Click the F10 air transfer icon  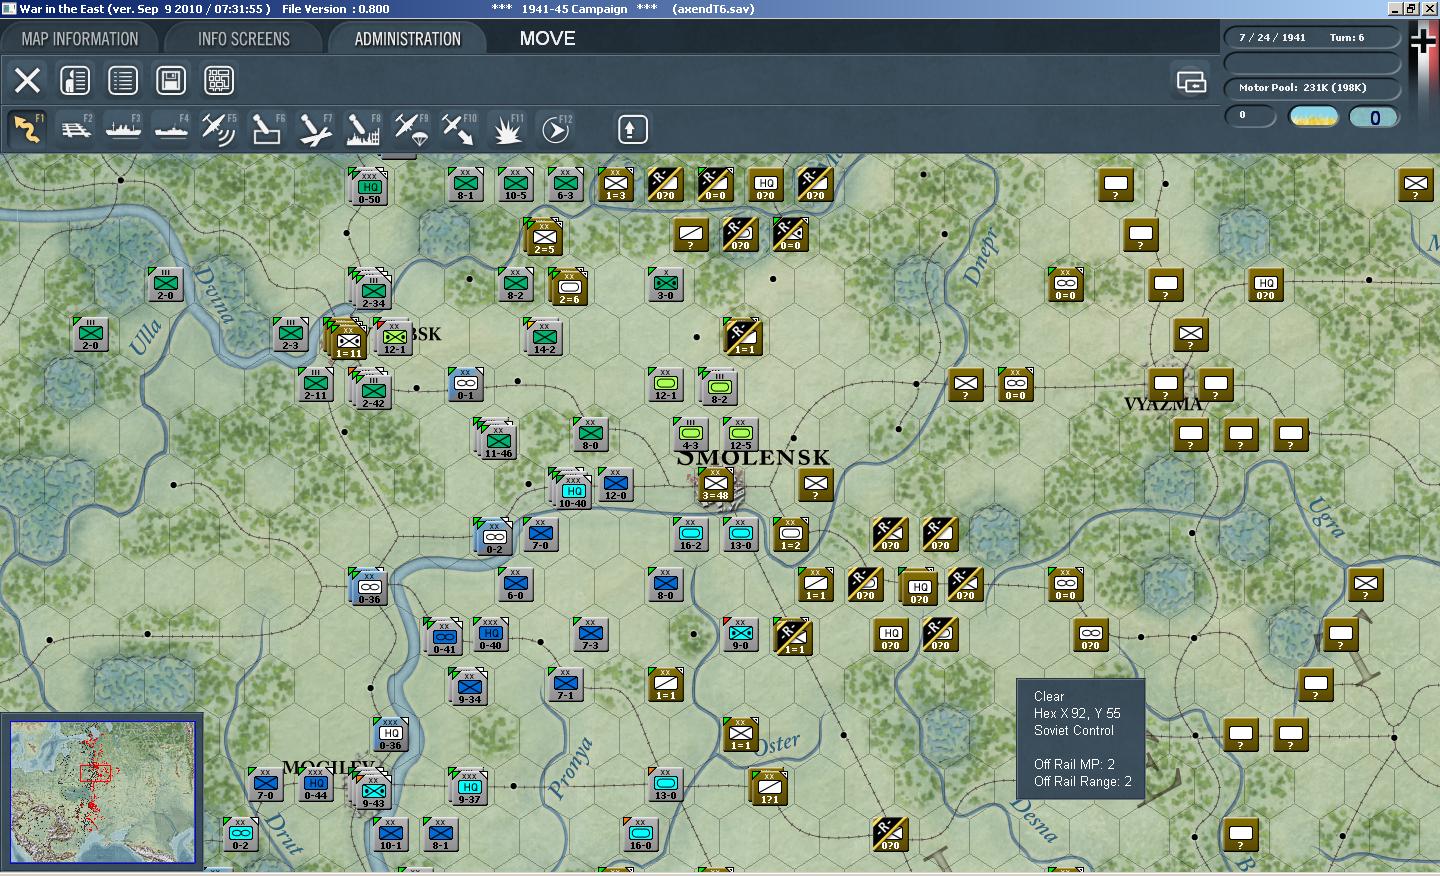coord(459,129)
